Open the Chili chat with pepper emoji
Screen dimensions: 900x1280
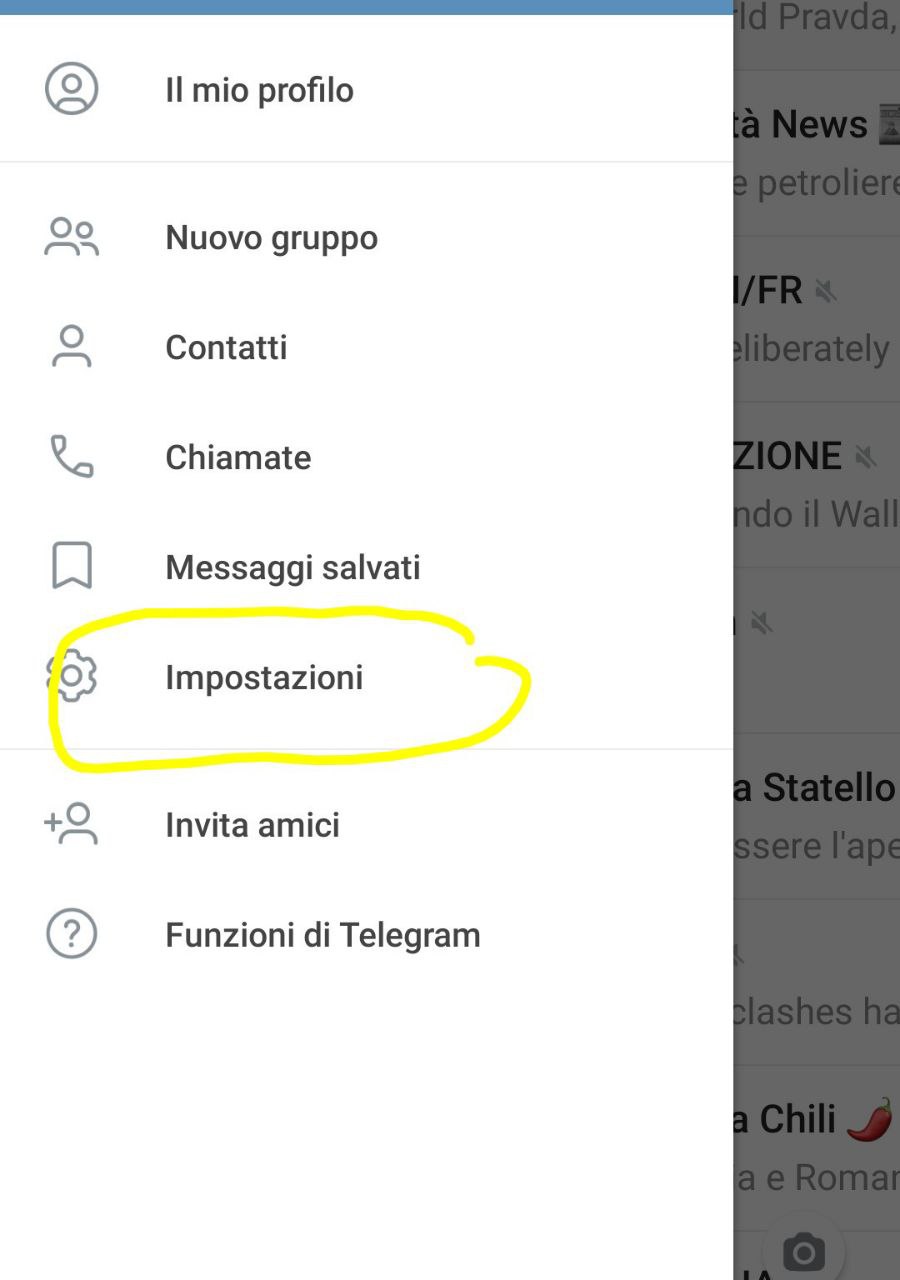point(815,1145)
